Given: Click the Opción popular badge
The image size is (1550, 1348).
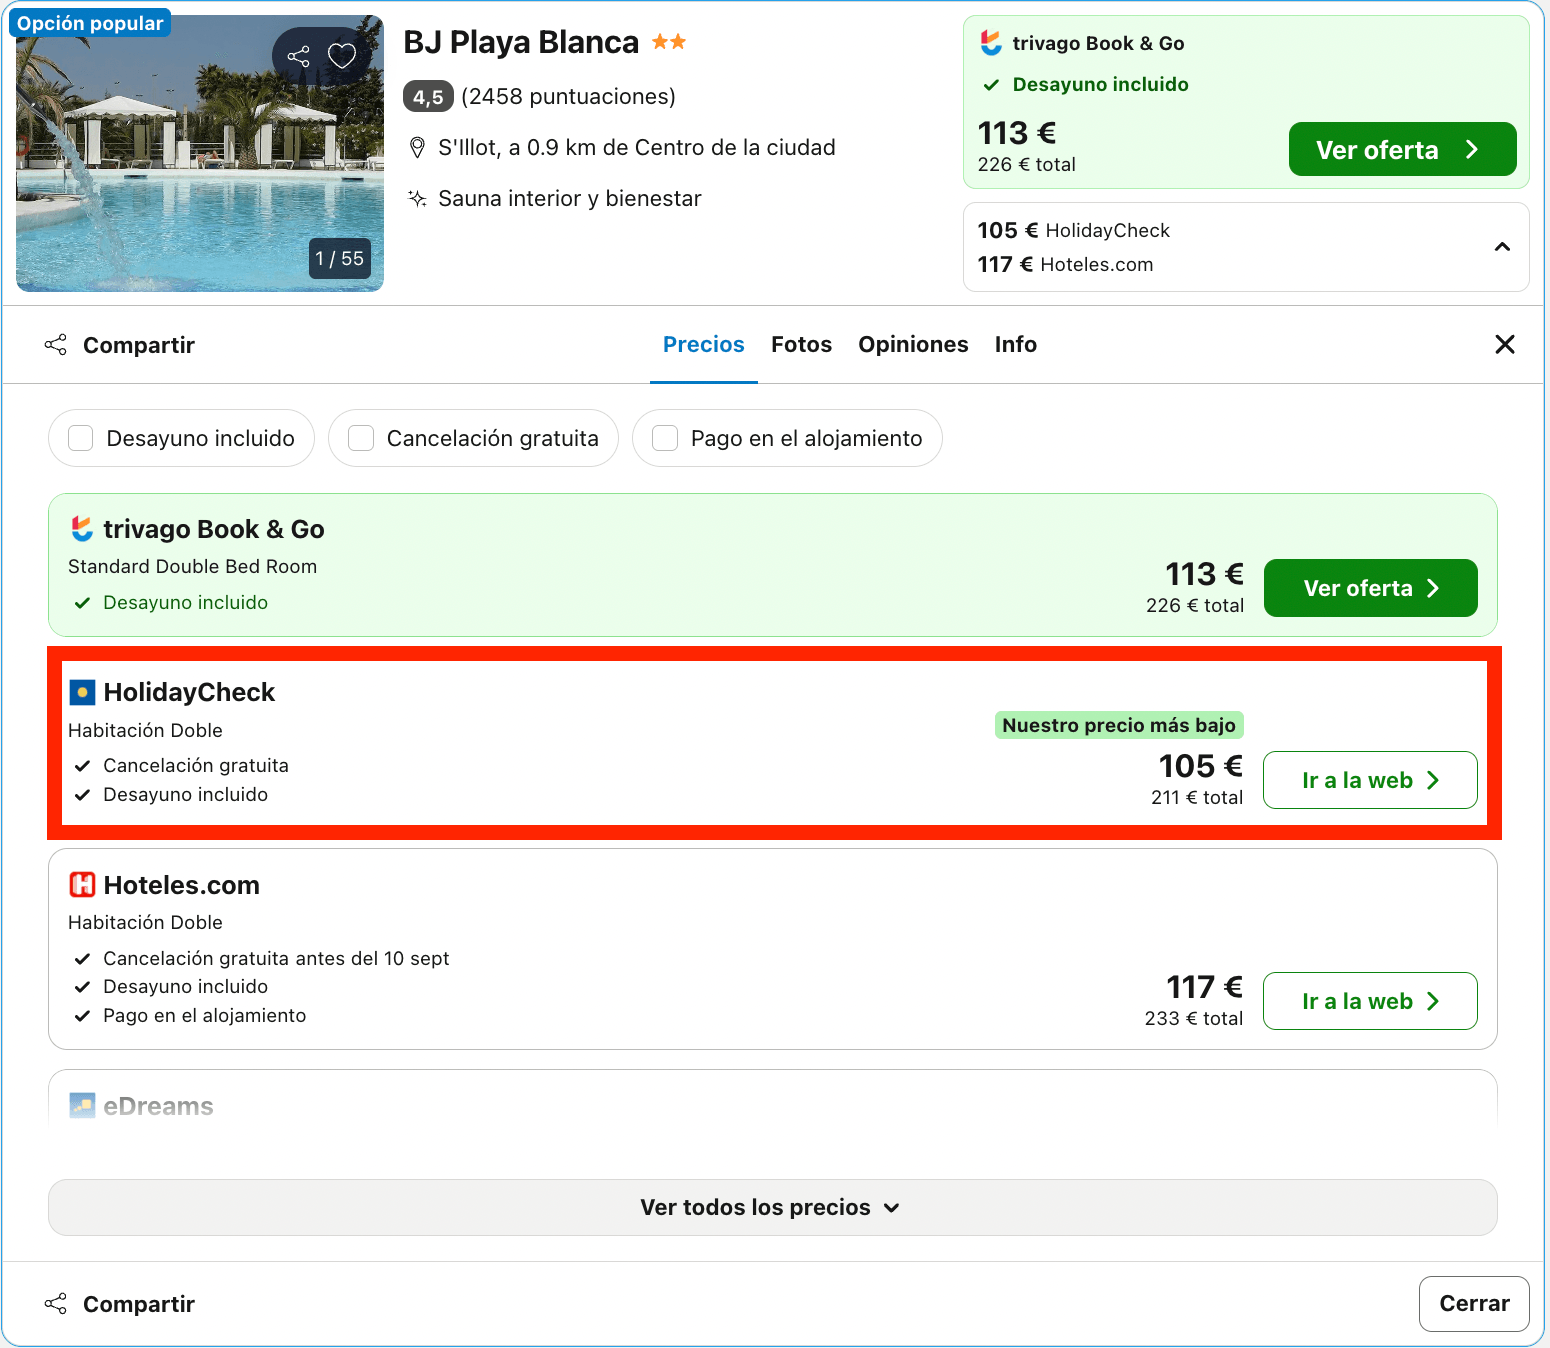Looking at the screenshot, I should pos(90,23).
